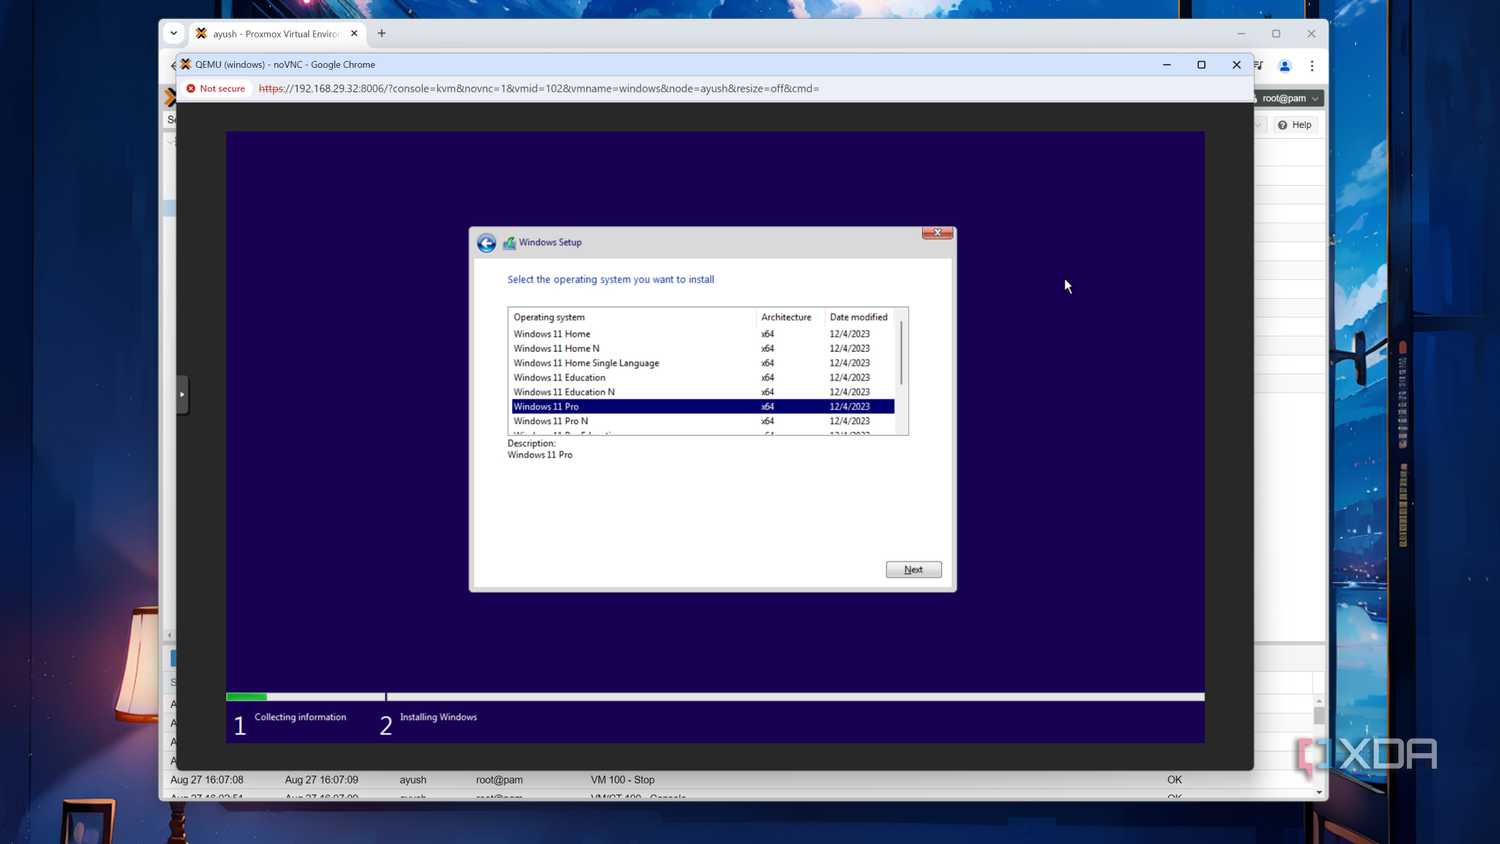Select Windows 11 Home N row
This screenshot has width=1500, height=844.
702,349
